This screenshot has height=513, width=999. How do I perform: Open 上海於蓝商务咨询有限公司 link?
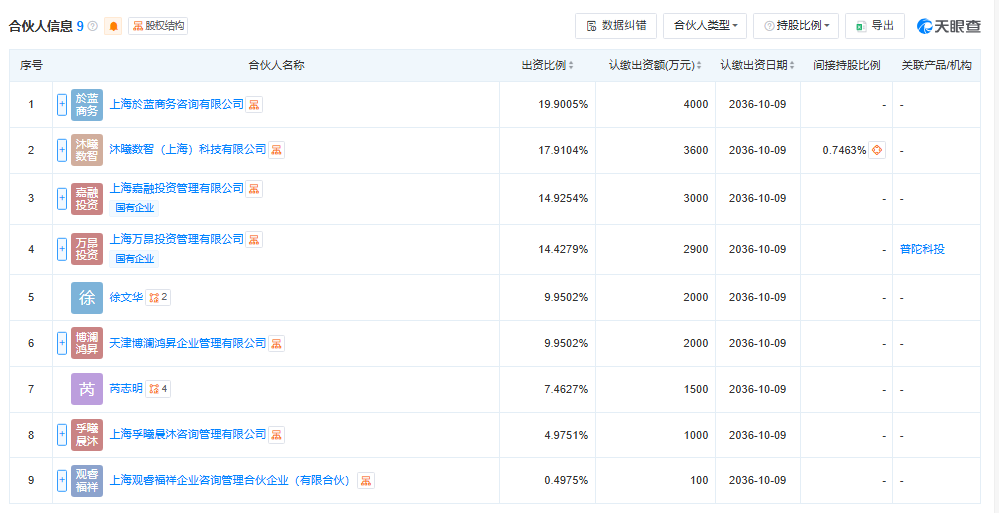176,105
